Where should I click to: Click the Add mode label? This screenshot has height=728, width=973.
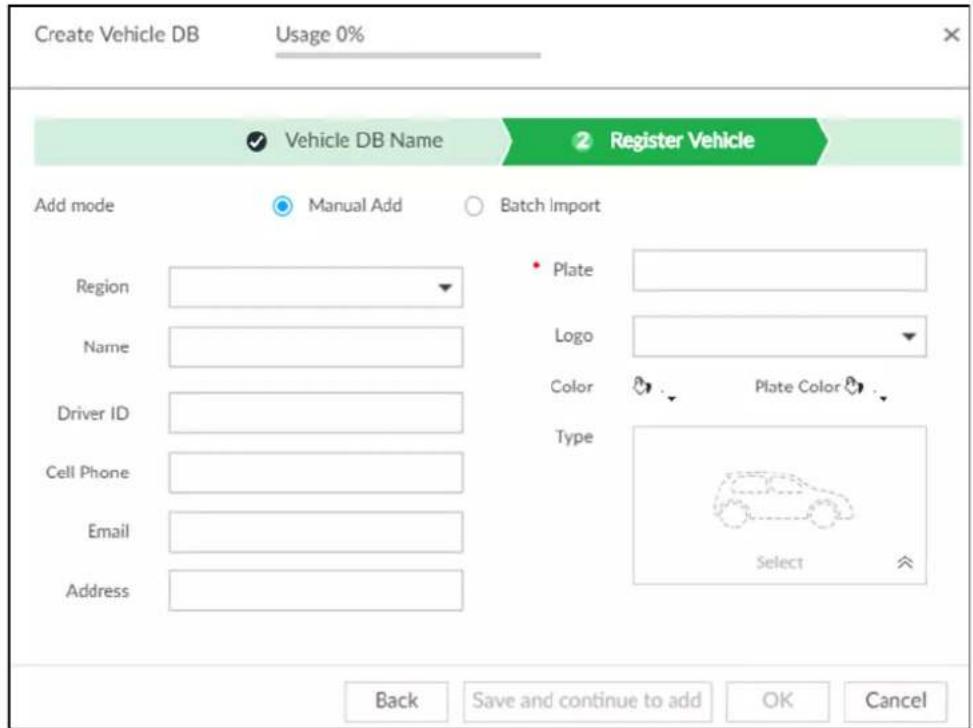(x=74, y=205)
